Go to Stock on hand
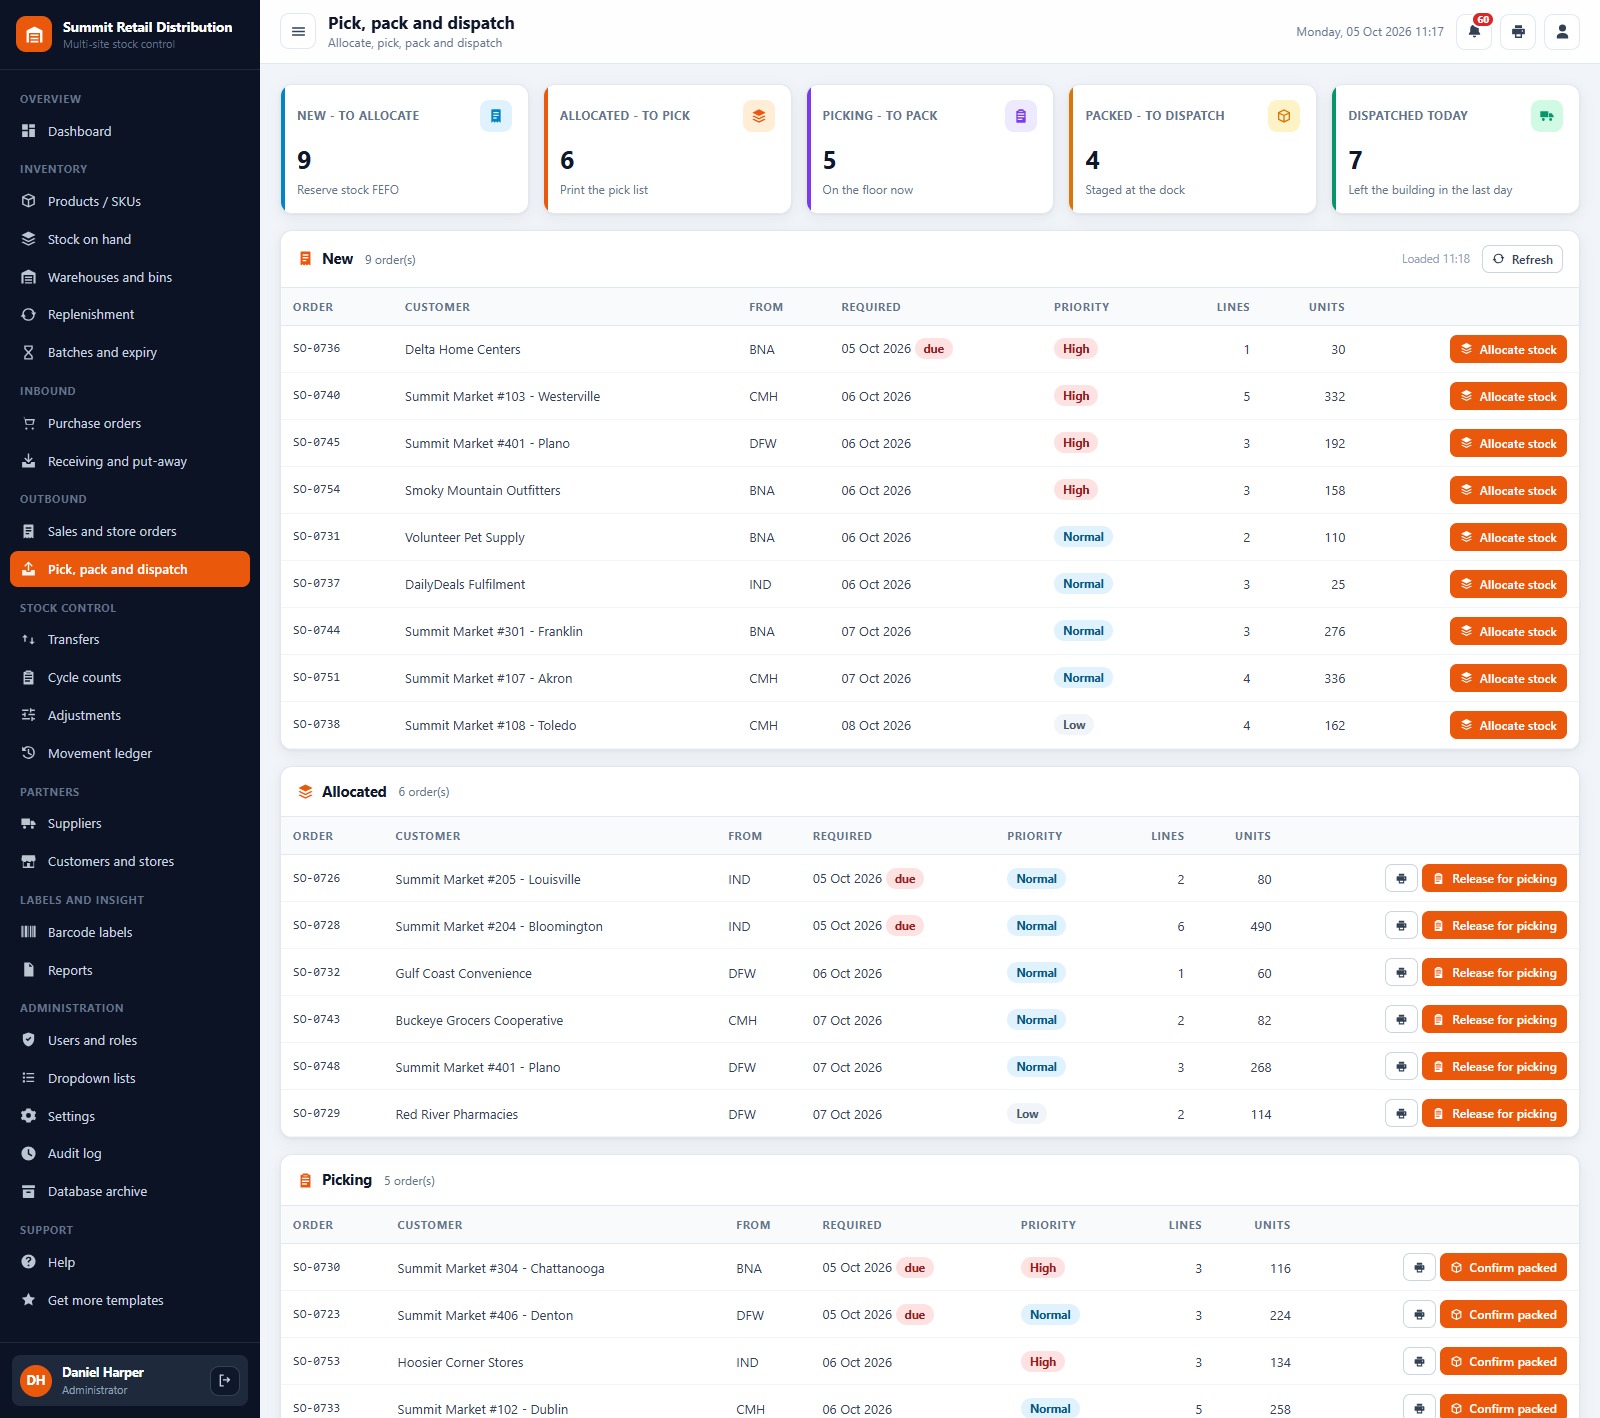1600x1418 pixels. tap(130, 239)
